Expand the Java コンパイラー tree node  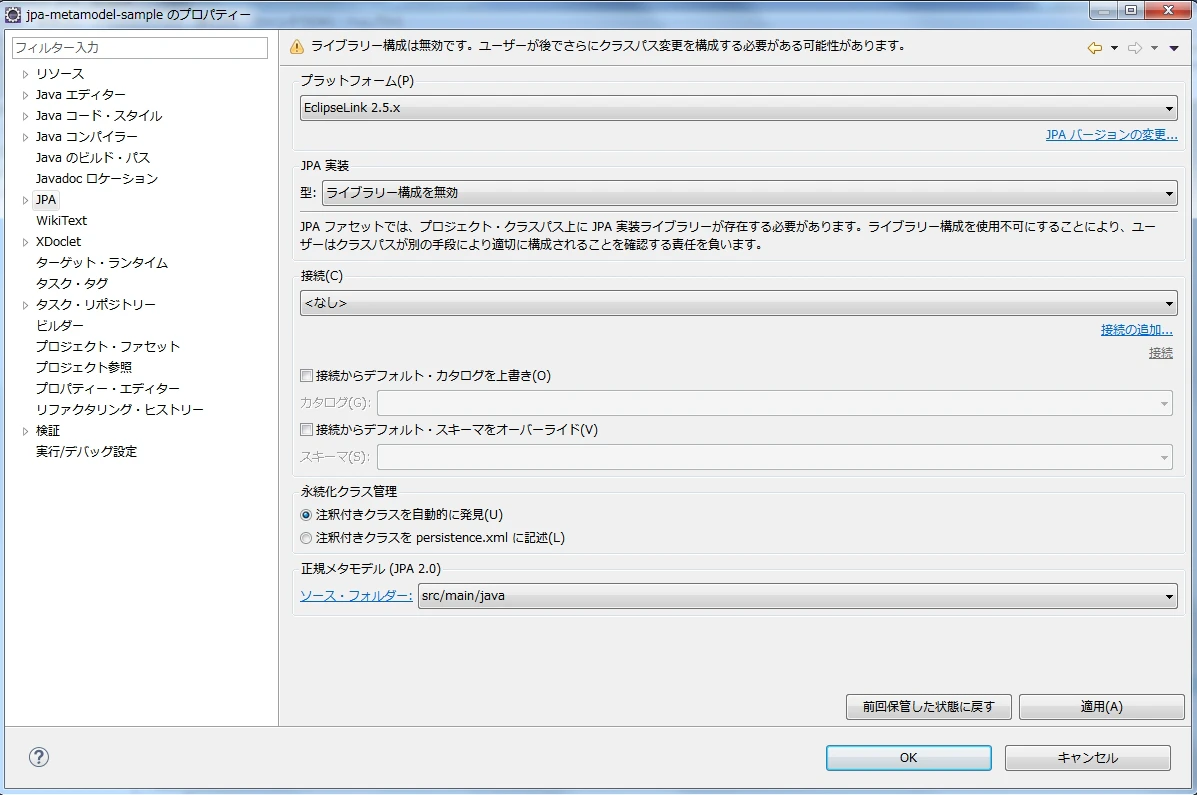[25, 137]
